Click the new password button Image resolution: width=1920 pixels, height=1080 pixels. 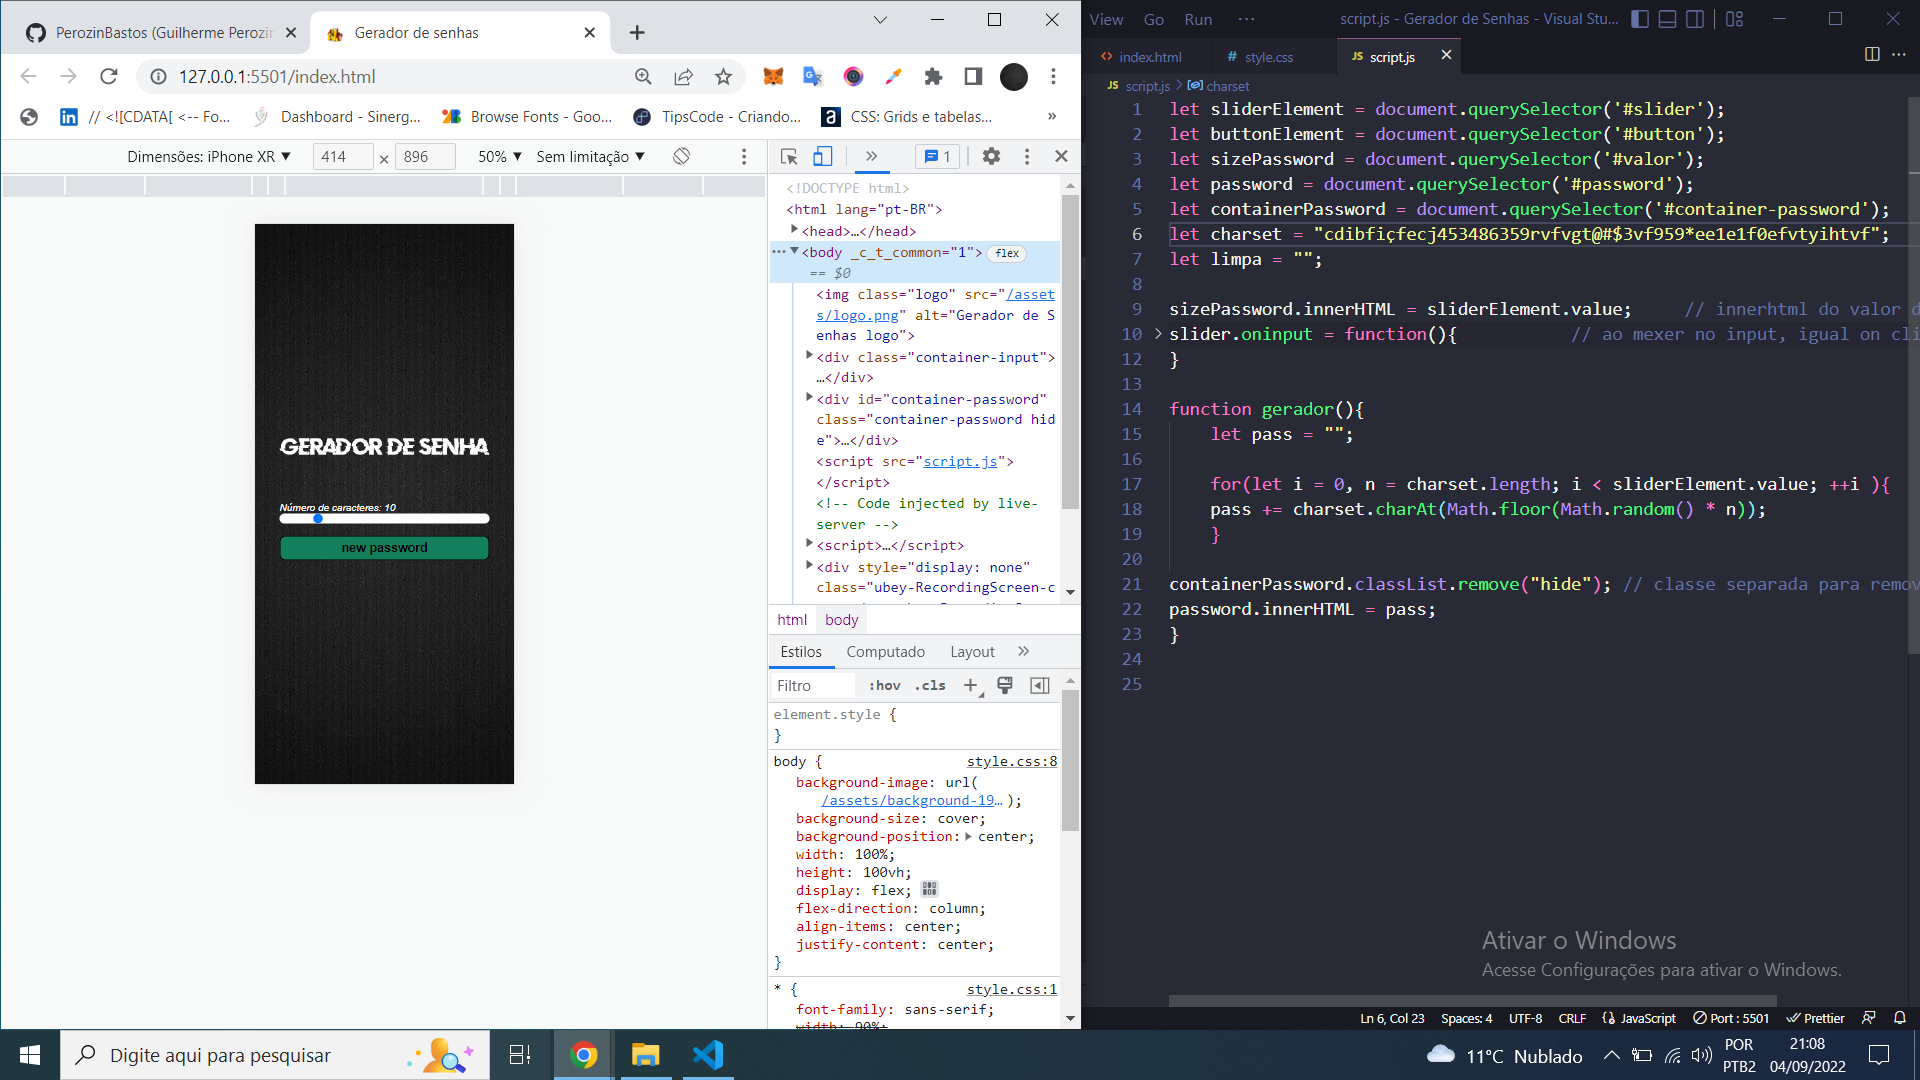coord(384,547)
